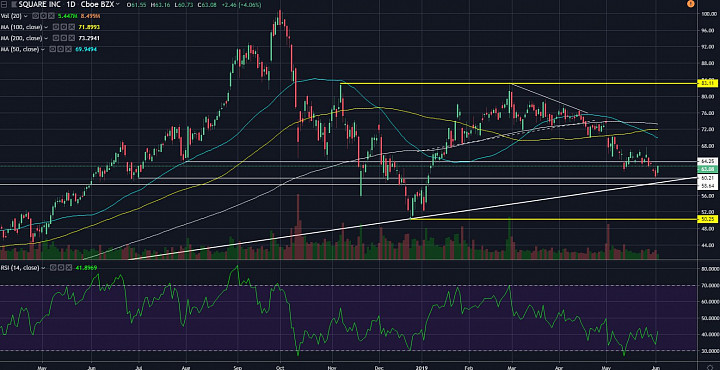Click the Sep label on the time axis
This screenshot has height=370, width=720.
click(x=237, y=367)
